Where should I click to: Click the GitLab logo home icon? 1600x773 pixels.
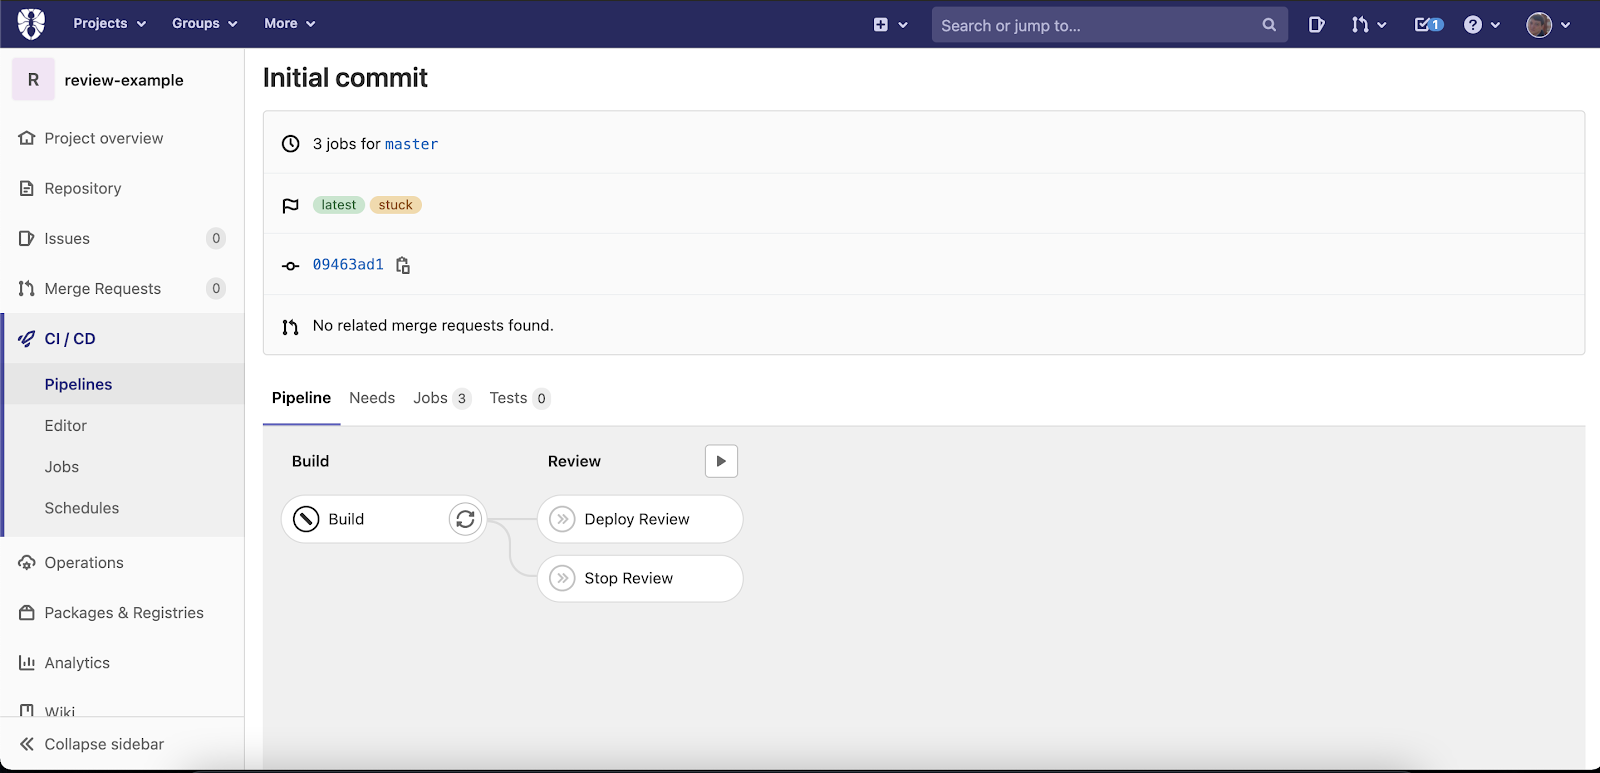click(31, 24)
